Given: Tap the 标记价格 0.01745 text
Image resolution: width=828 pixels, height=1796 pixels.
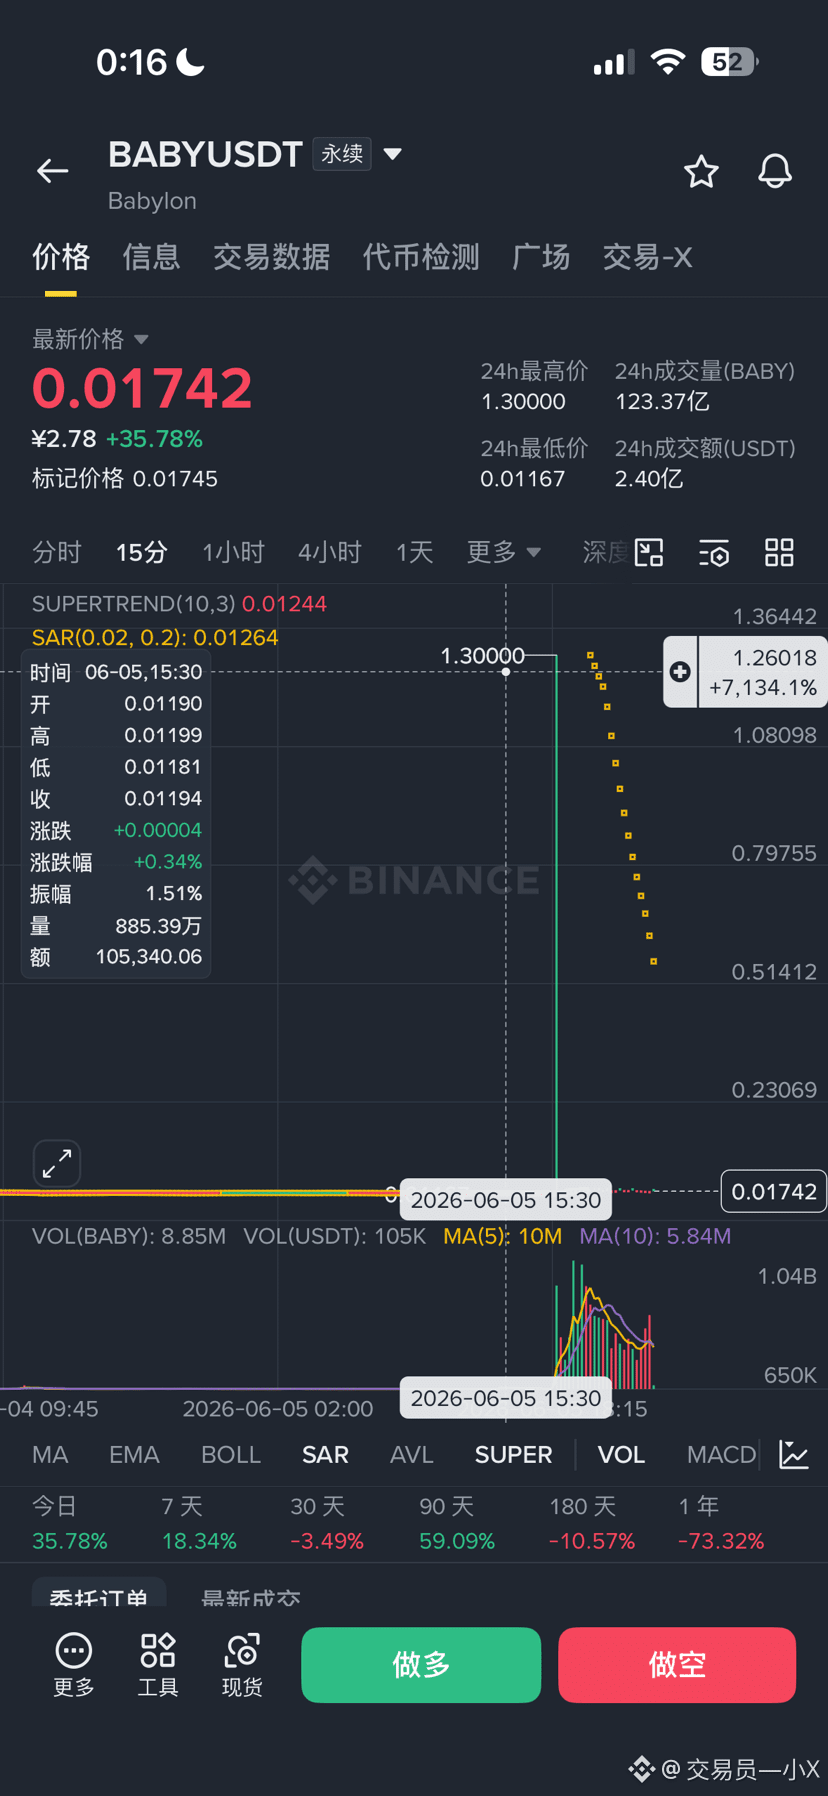Looking at the screenshot, I should 125,479.
